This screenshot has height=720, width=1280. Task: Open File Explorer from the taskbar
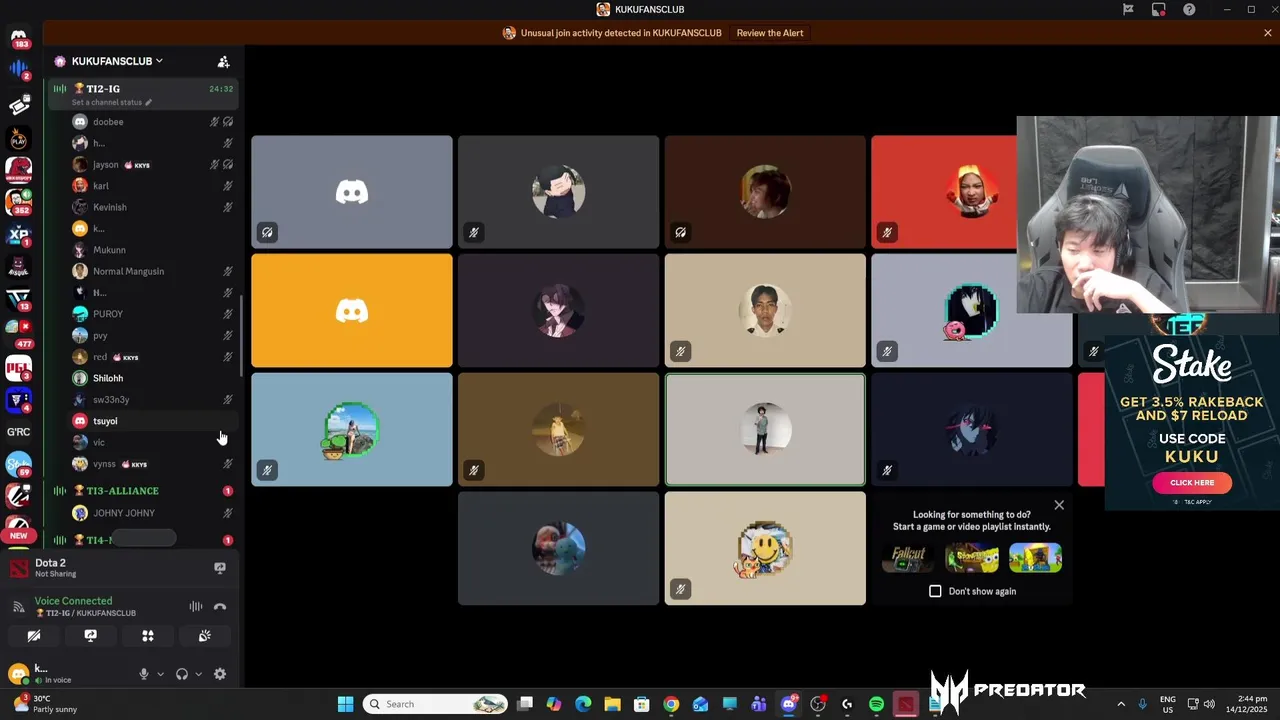tap(613, 704)
